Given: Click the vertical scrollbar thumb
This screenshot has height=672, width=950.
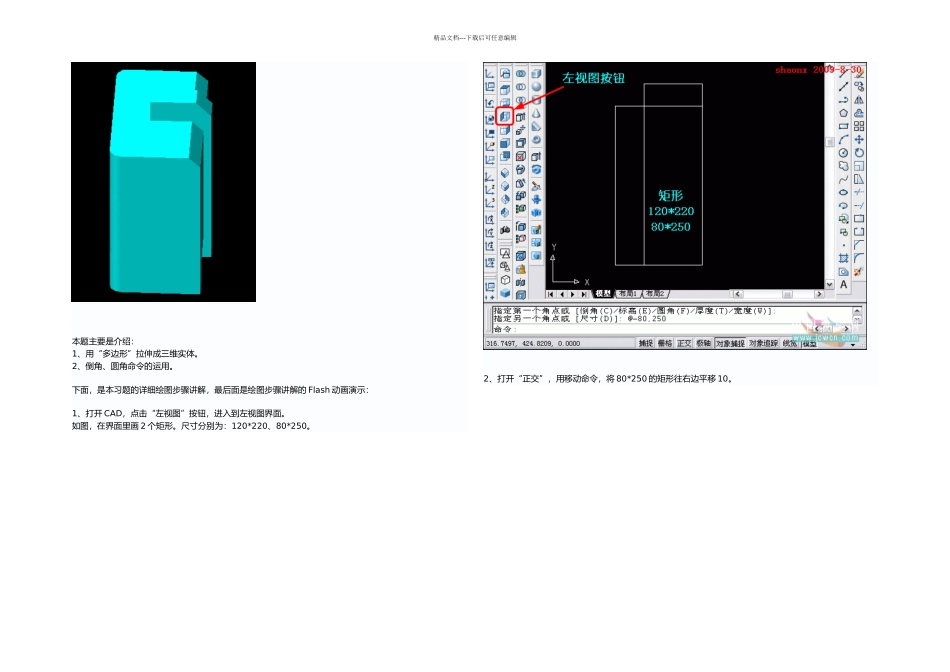Looking at the screenshot, I should (x=830, y=142).
